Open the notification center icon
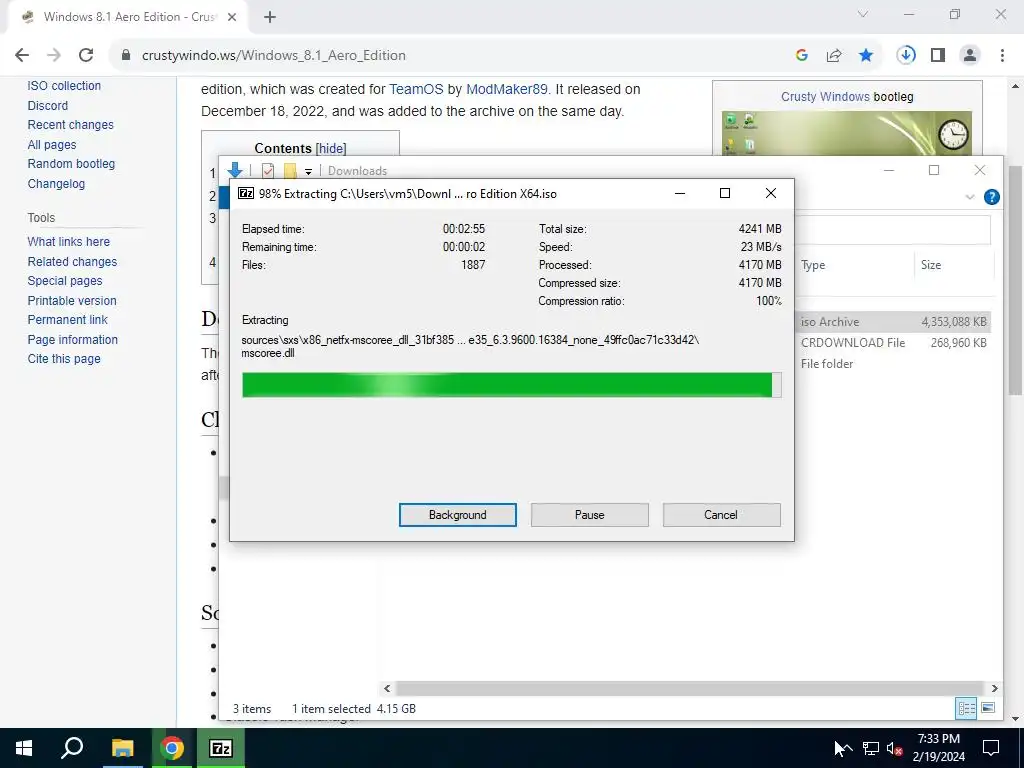Screen dimensions: 1024x768 tap(991, 748)
